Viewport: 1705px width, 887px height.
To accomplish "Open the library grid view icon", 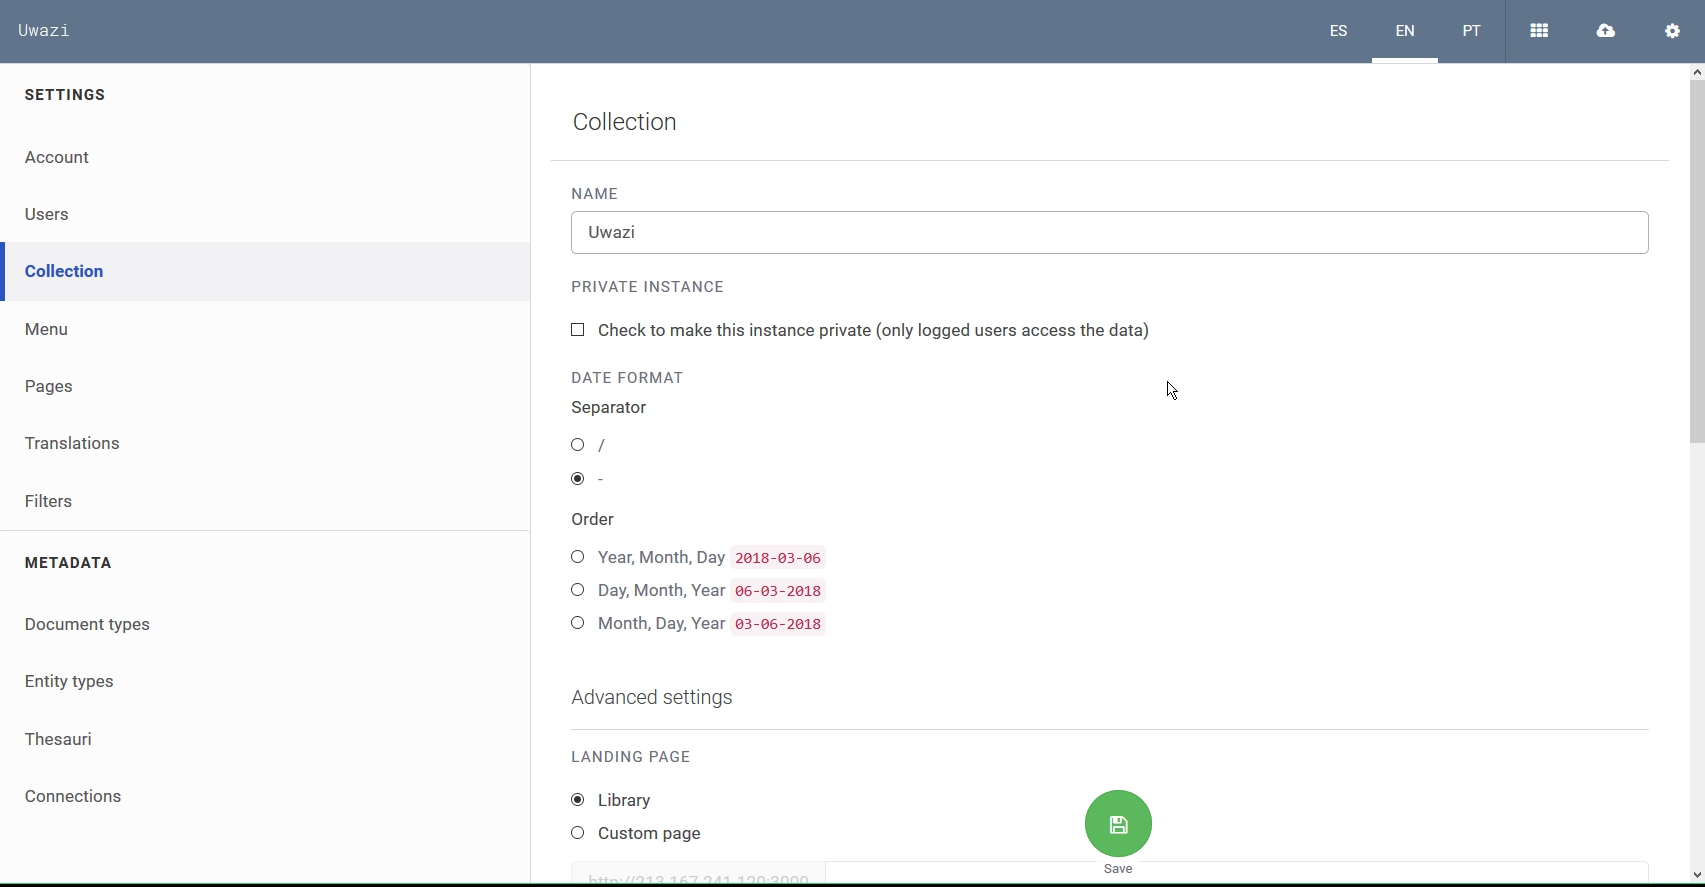I will 1539,31.
